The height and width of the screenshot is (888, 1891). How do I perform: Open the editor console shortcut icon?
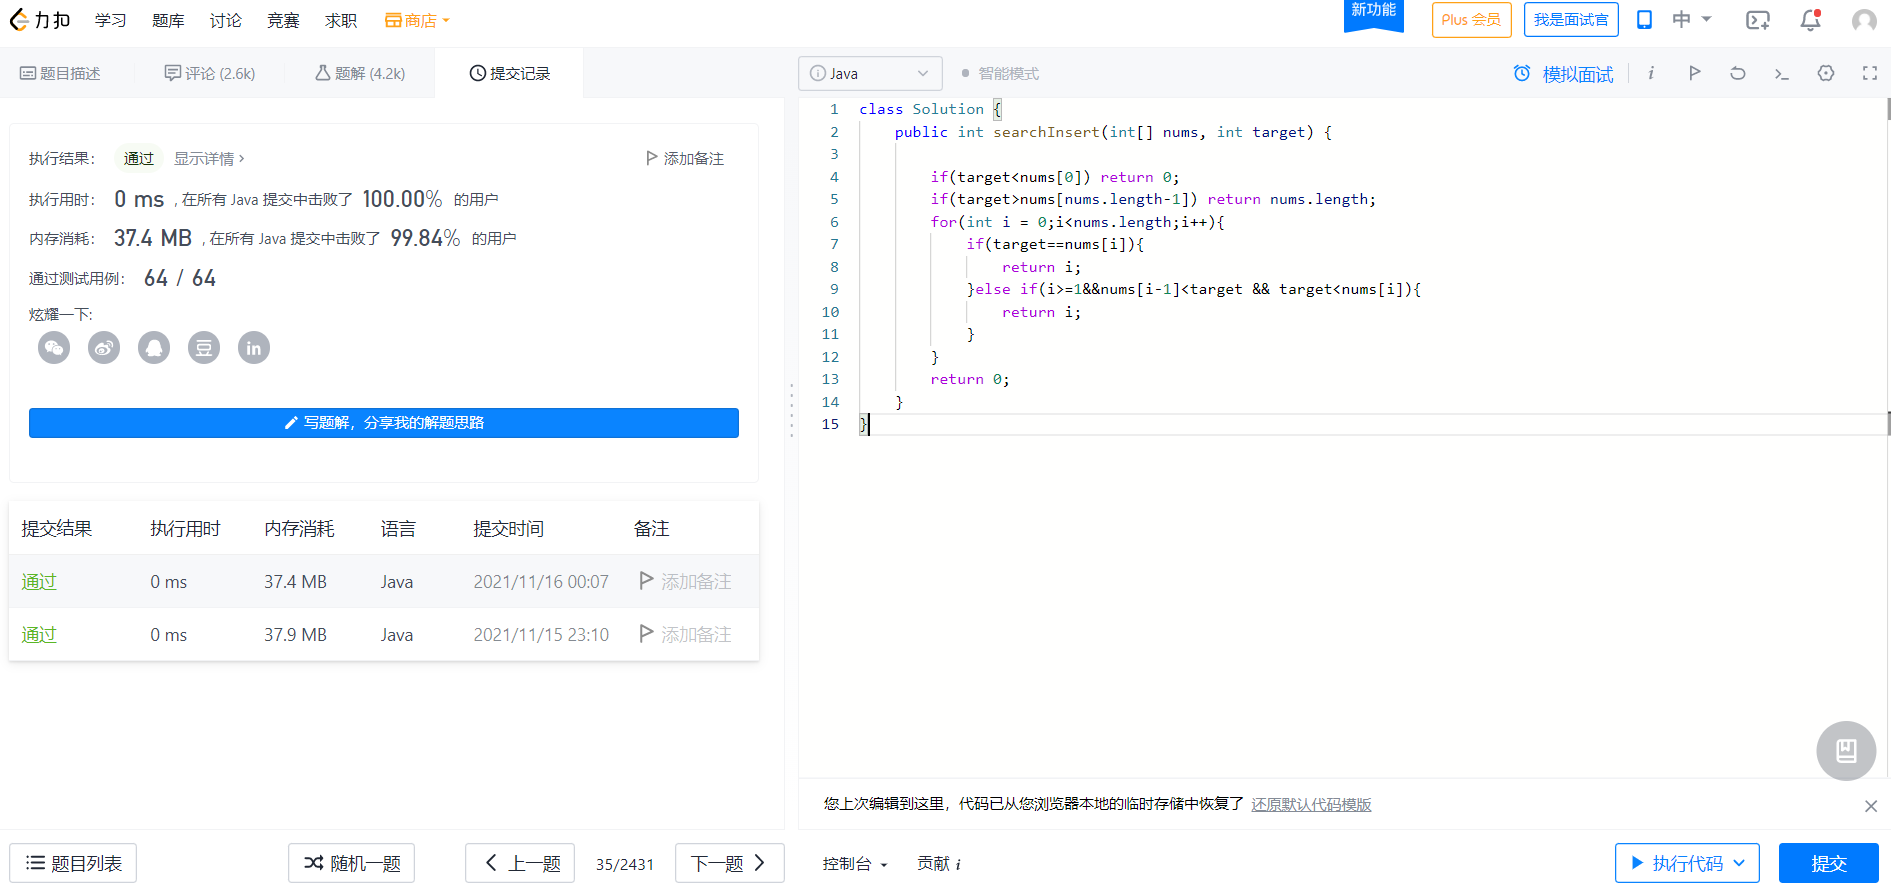(x=1781, y=73)
